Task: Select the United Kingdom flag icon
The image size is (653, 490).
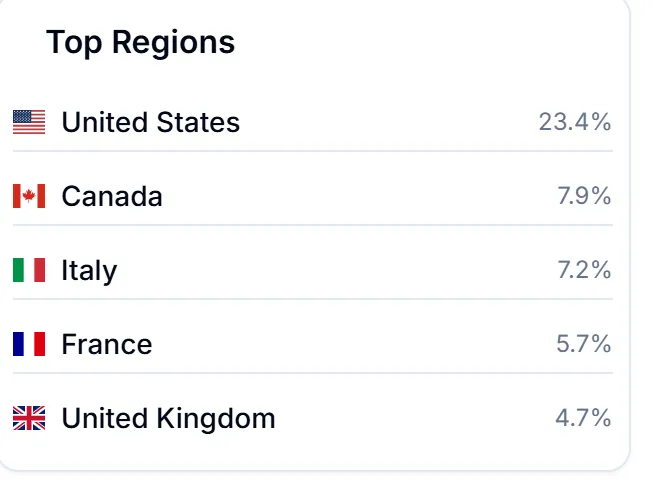Action: pyautogui.click(x=29, y=418)
